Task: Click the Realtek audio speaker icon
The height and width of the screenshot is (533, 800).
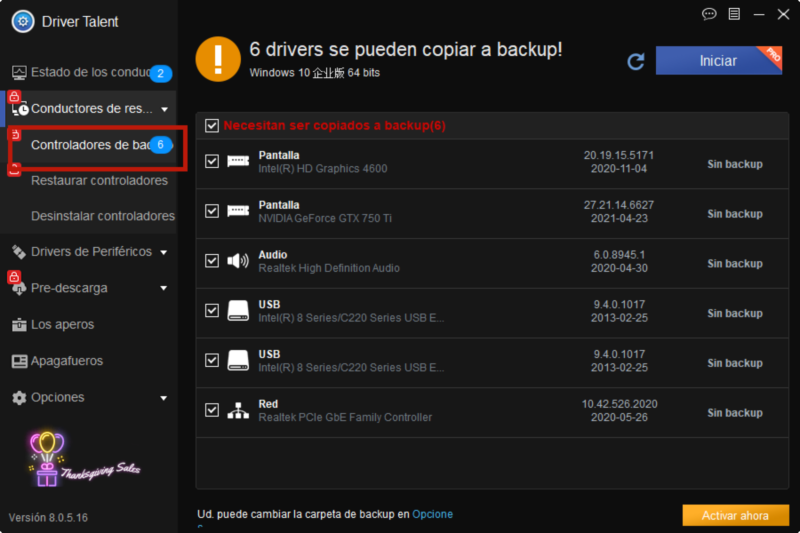Action: [x=238, y=261]
